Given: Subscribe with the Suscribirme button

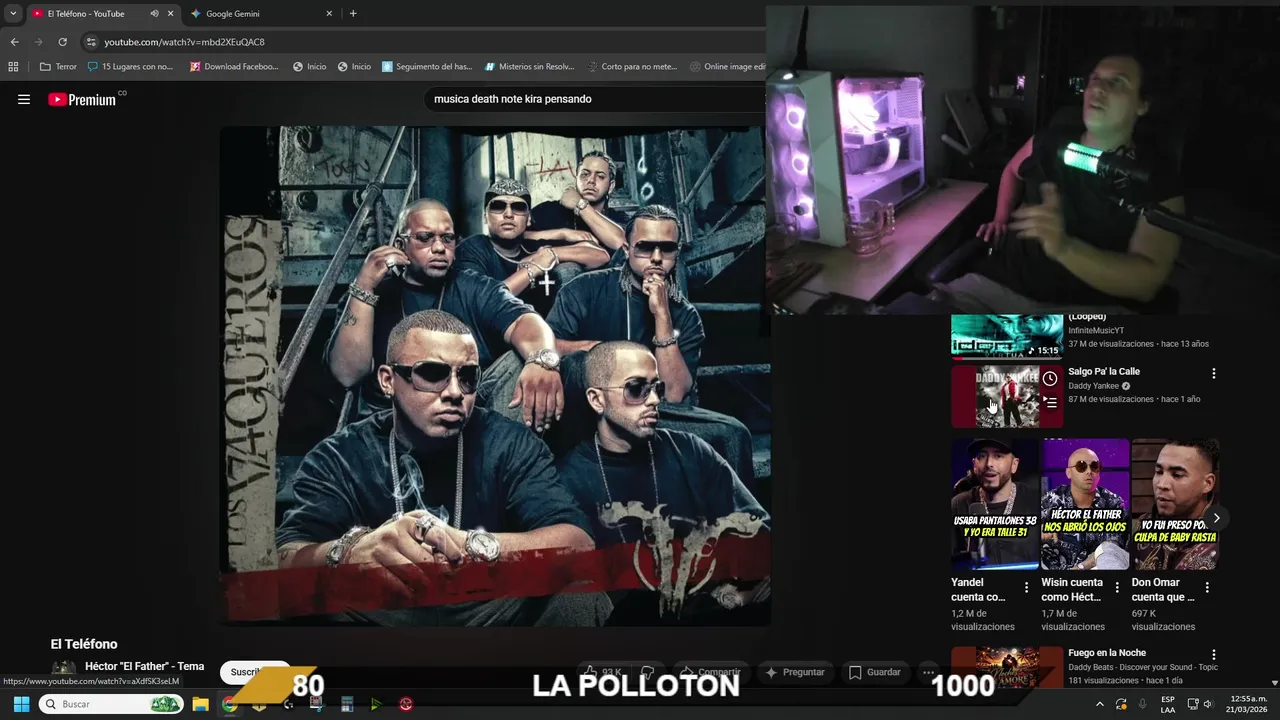Looking at the screenshot, I should (255, 672).
